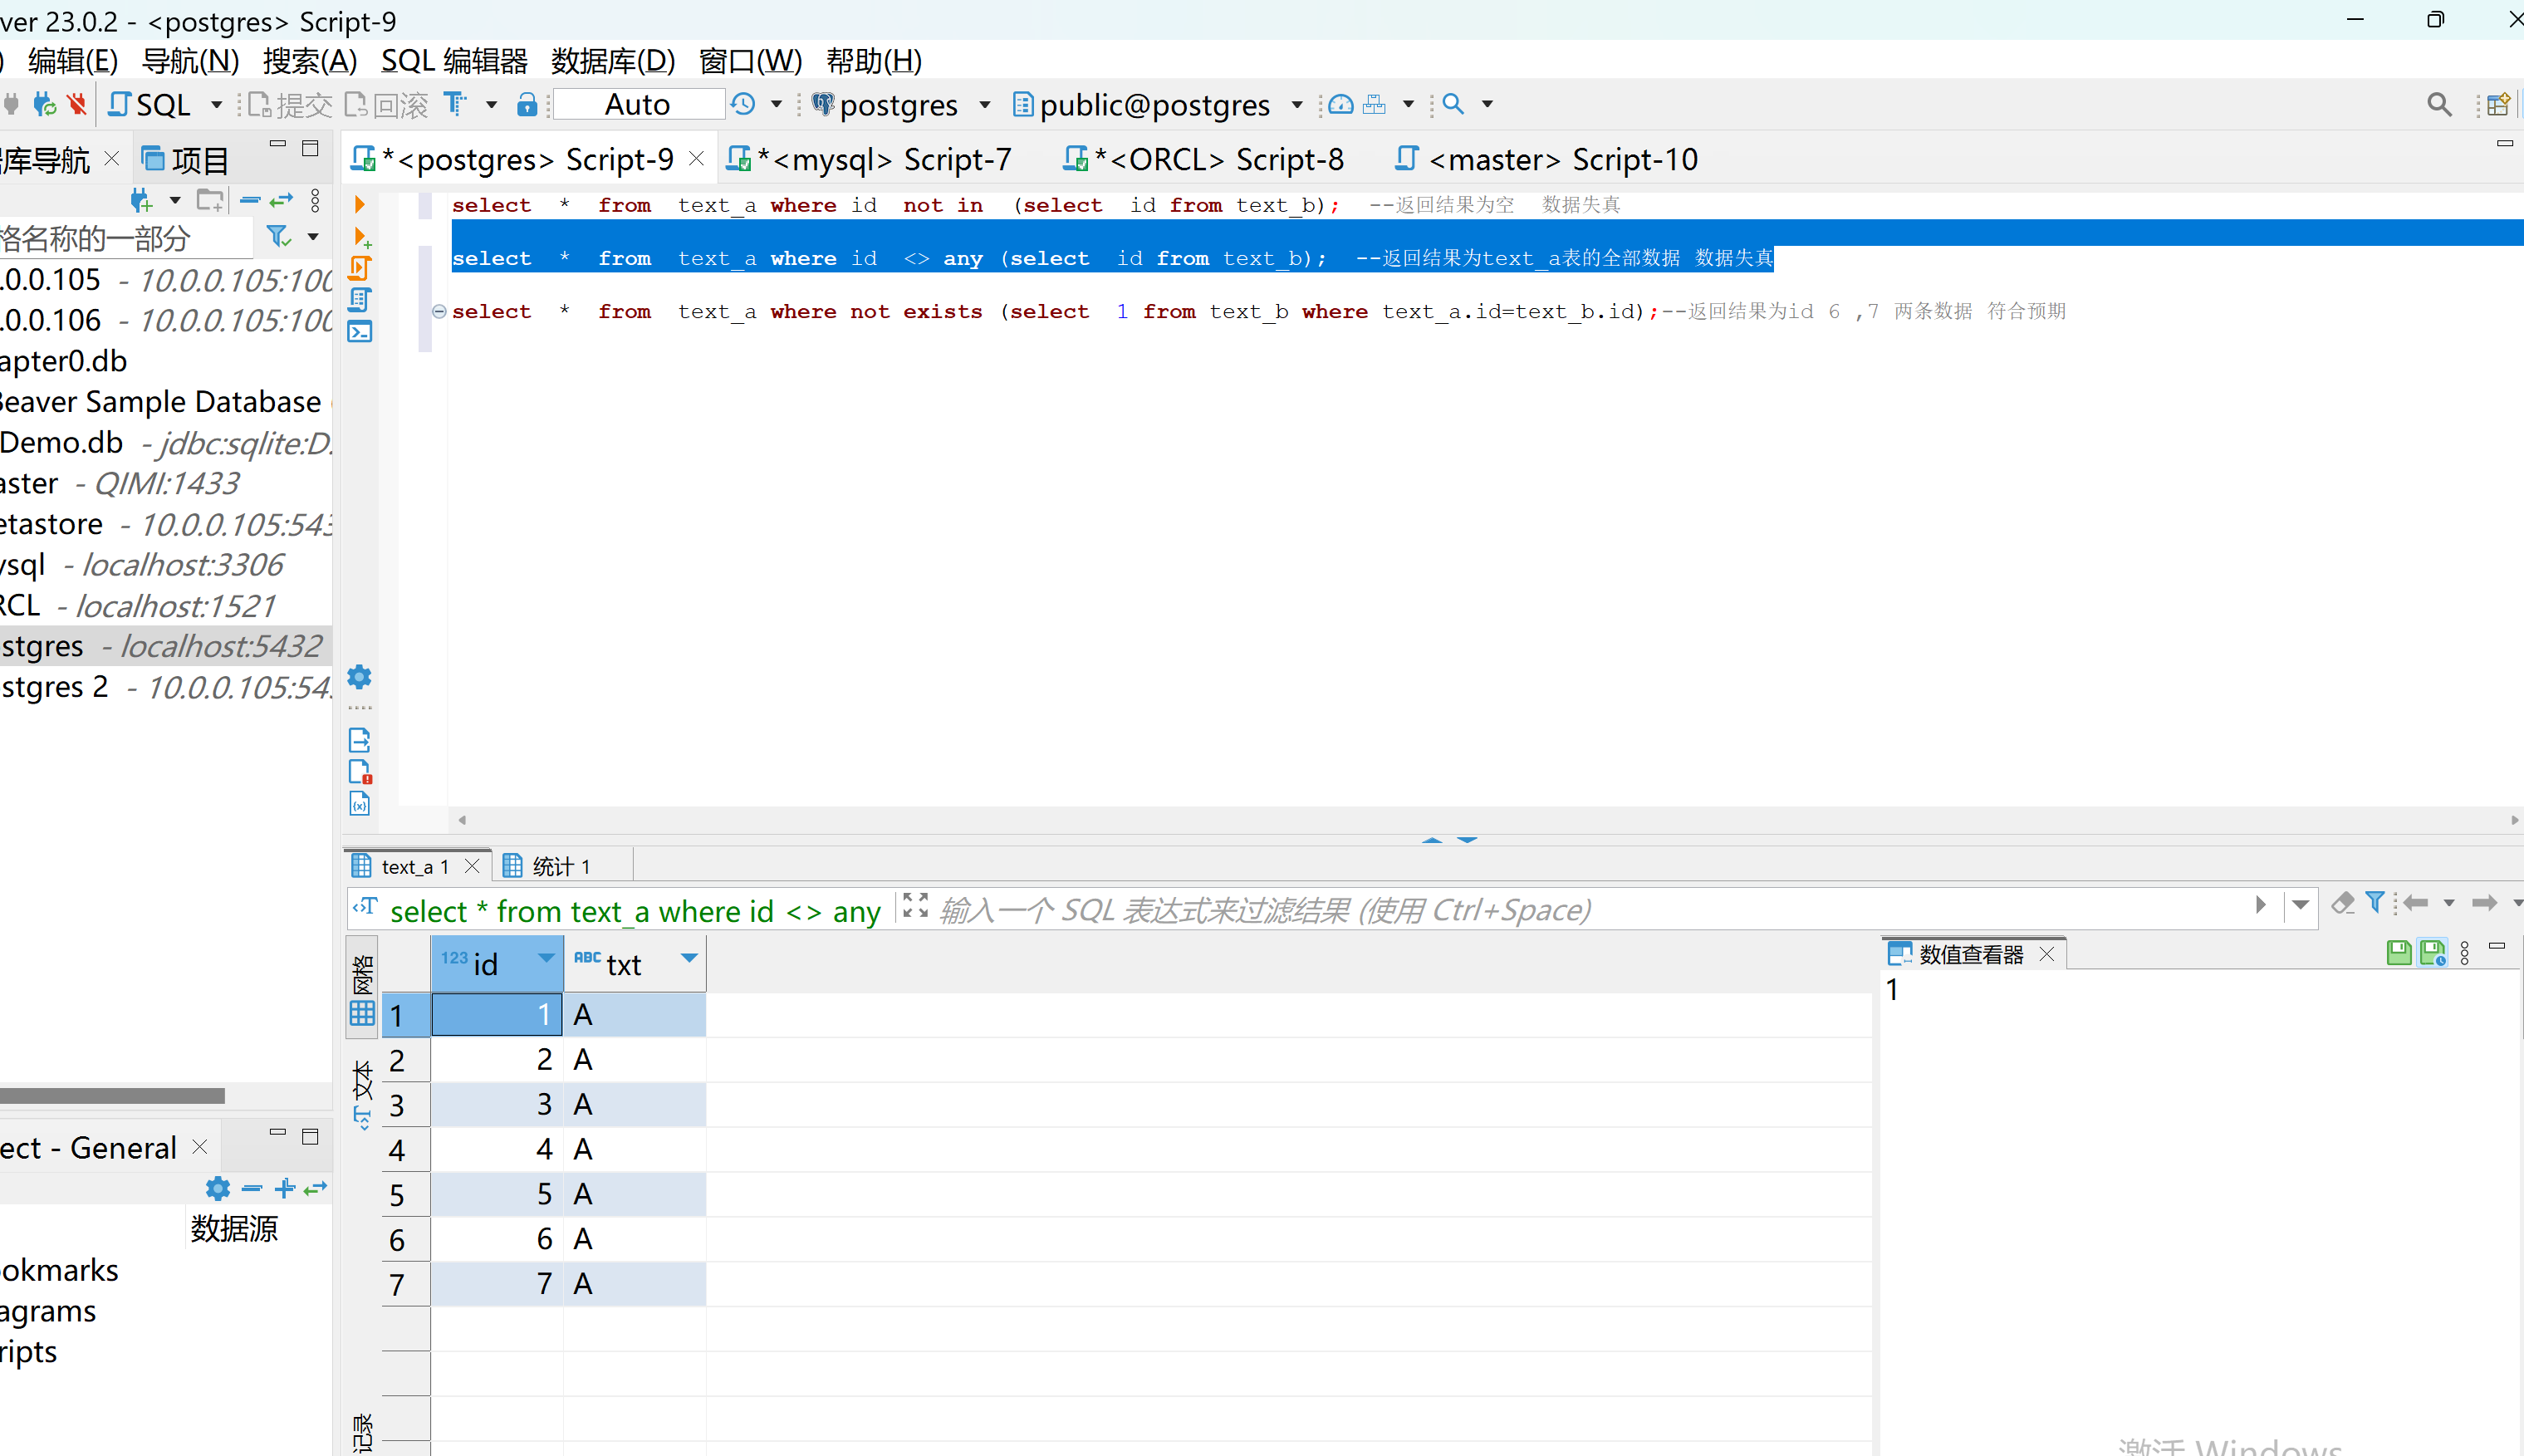2524x1456 pixels.
Task: Click the execute script icon in editor sidebar
Action: [360, 268]
